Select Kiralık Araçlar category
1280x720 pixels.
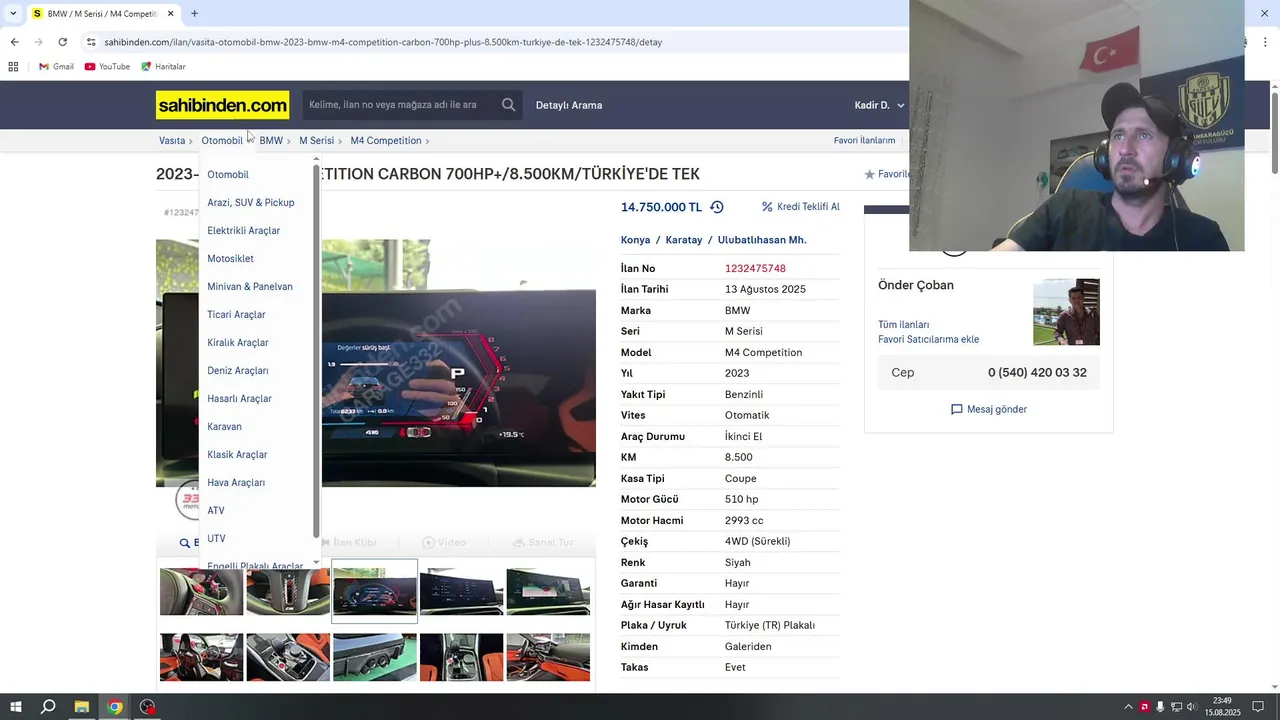point(238,343)
